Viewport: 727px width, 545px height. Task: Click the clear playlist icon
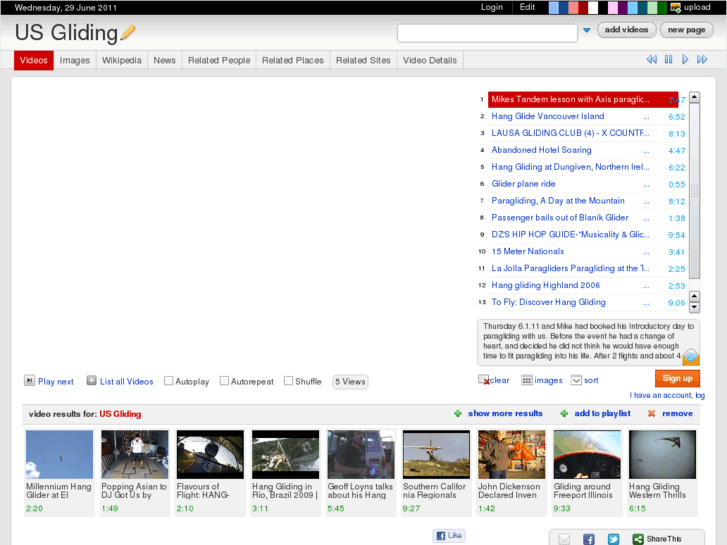[484, 380]
